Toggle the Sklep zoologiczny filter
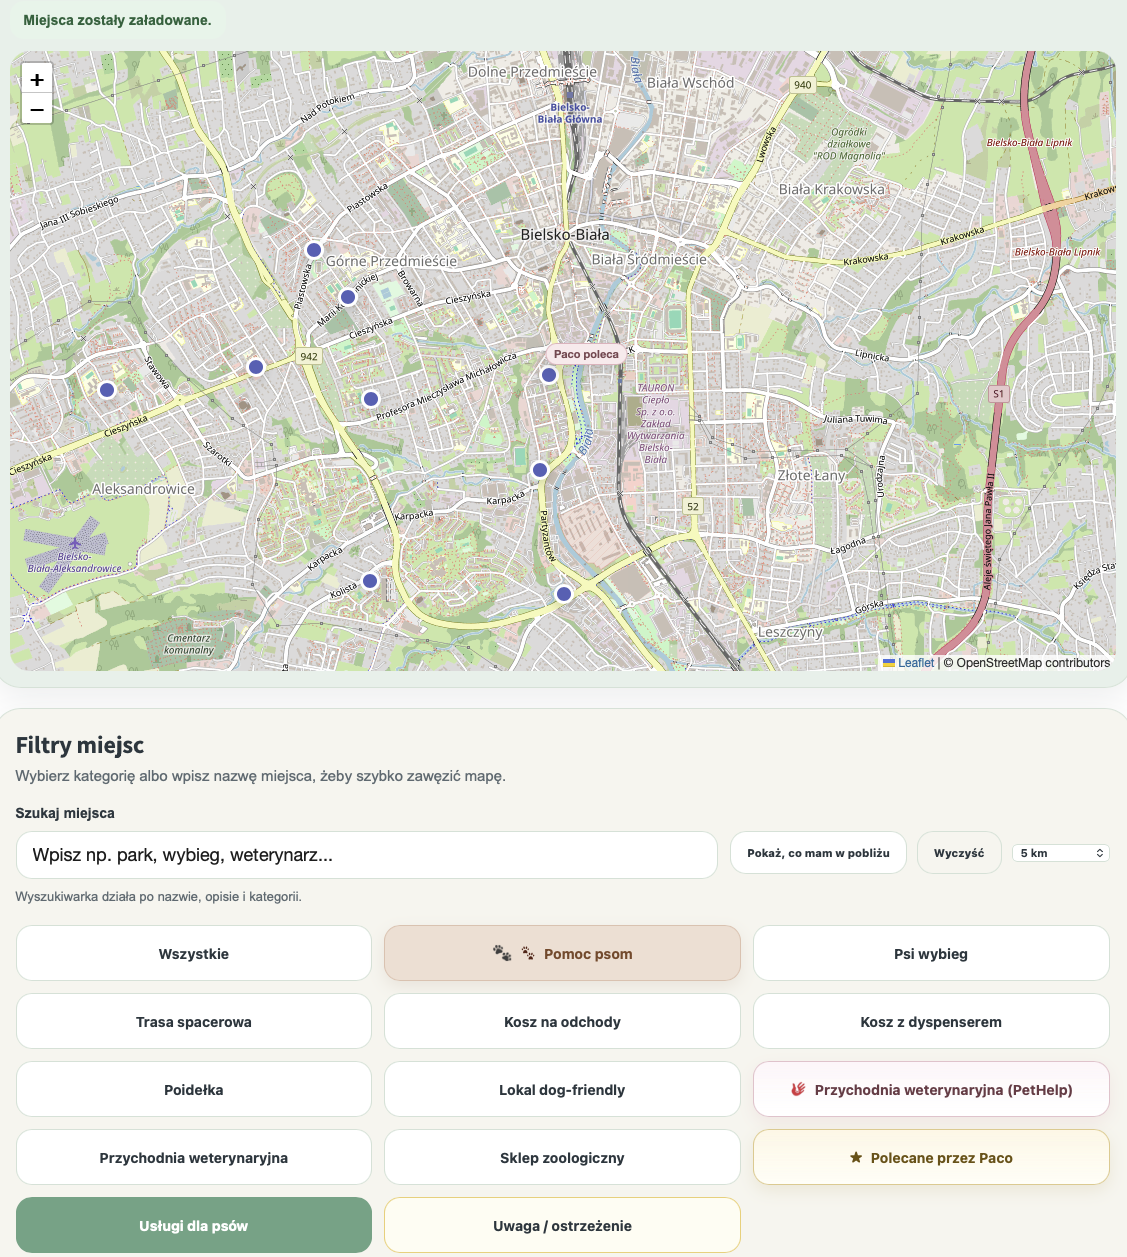The image size is (1127, 1257). (562, 1158)
